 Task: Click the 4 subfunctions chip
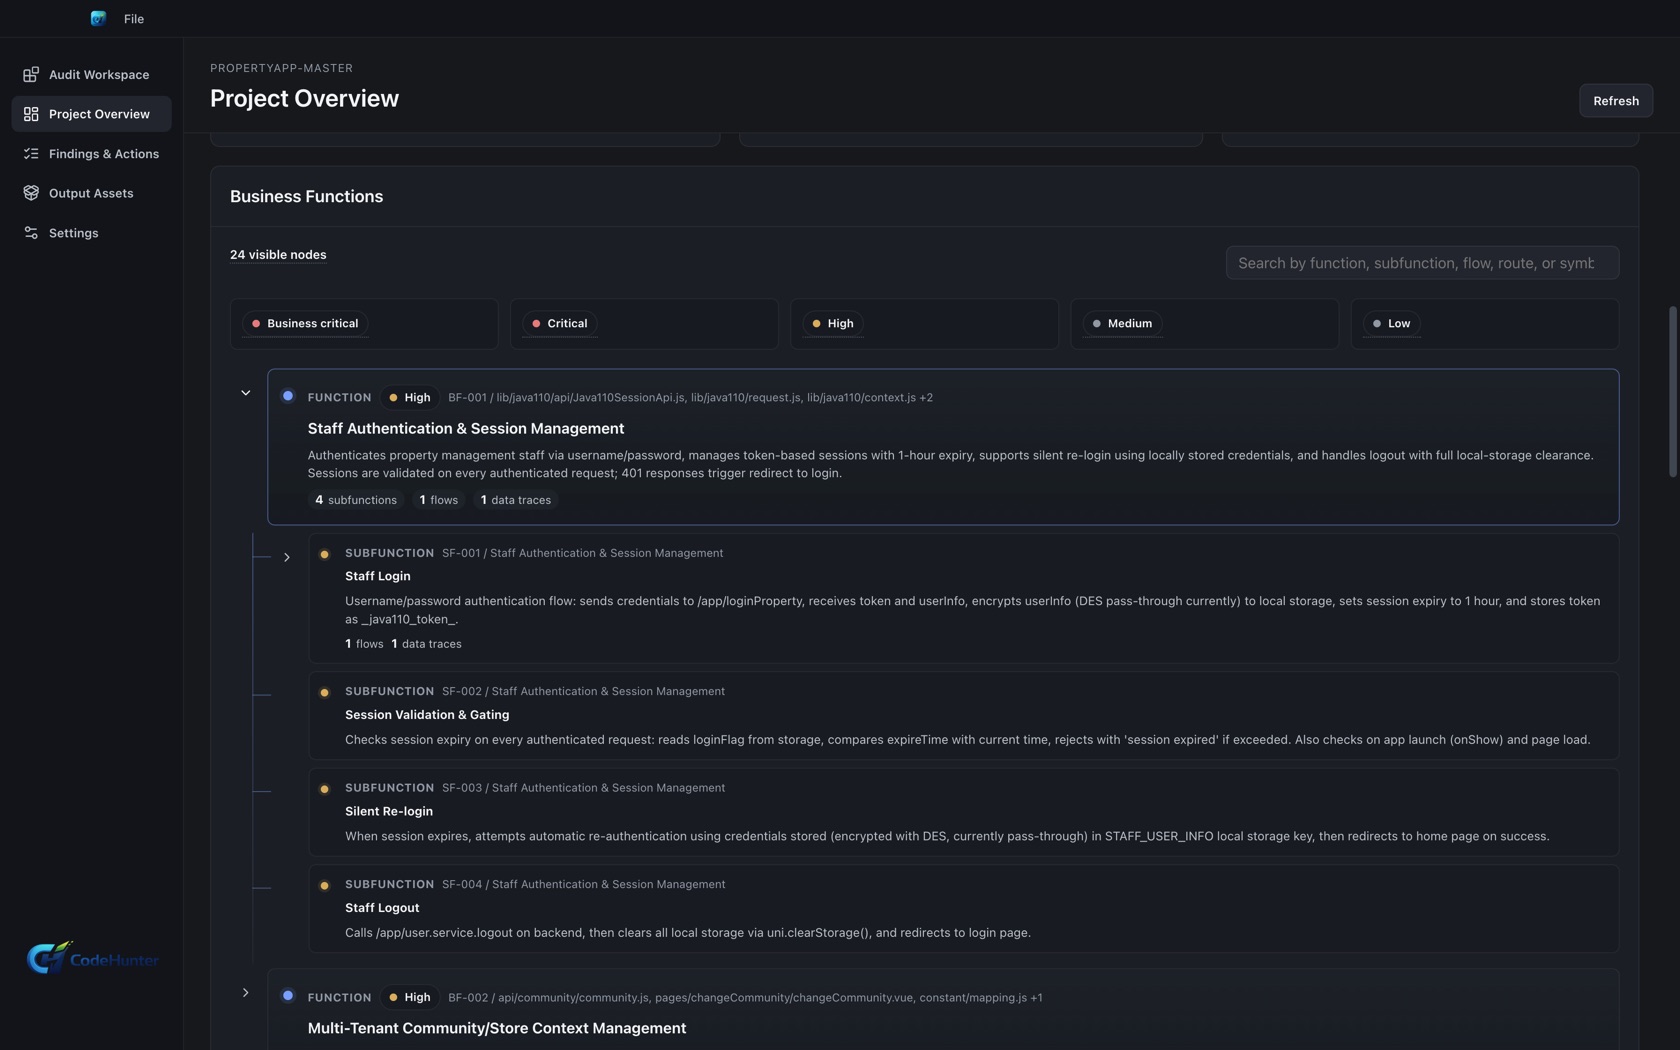point(356,500)
